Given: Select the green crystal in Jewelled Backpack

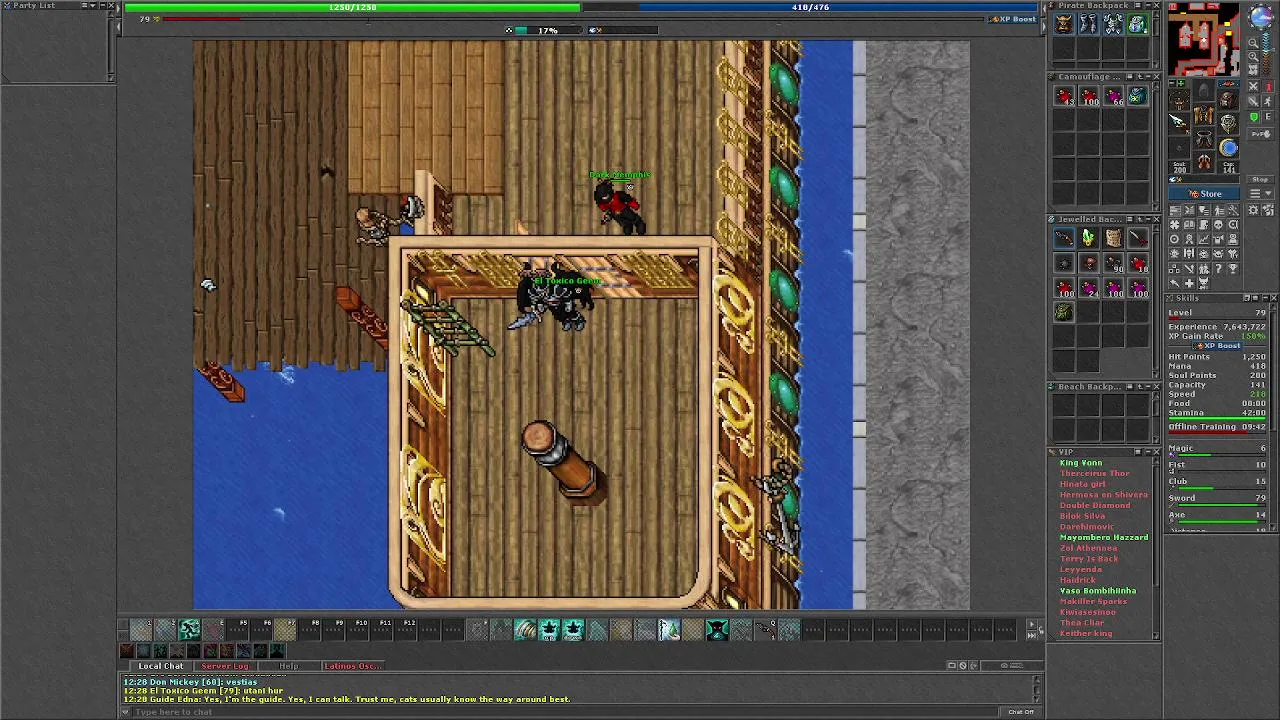Looking at the screenshot, I should 1089,238.
